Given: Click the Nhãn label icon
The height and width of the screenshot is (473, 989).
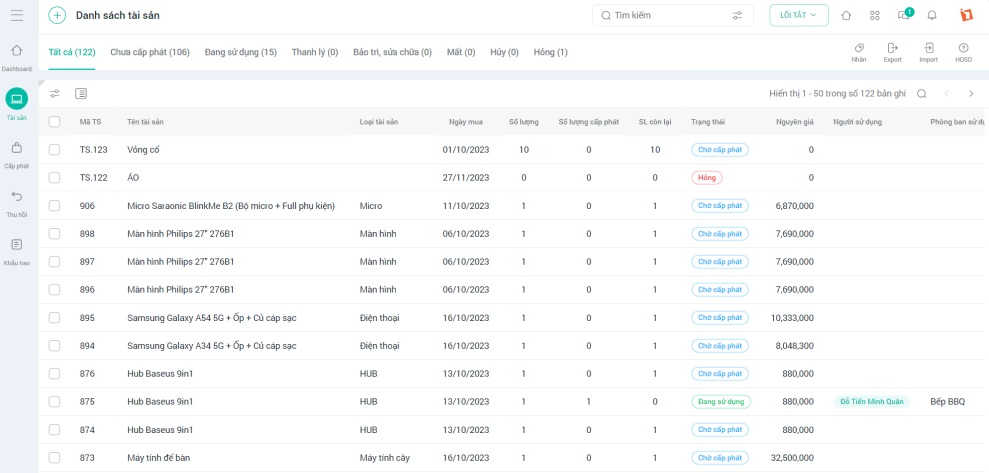Looking at the screenshot, I should tap(859, 48).
